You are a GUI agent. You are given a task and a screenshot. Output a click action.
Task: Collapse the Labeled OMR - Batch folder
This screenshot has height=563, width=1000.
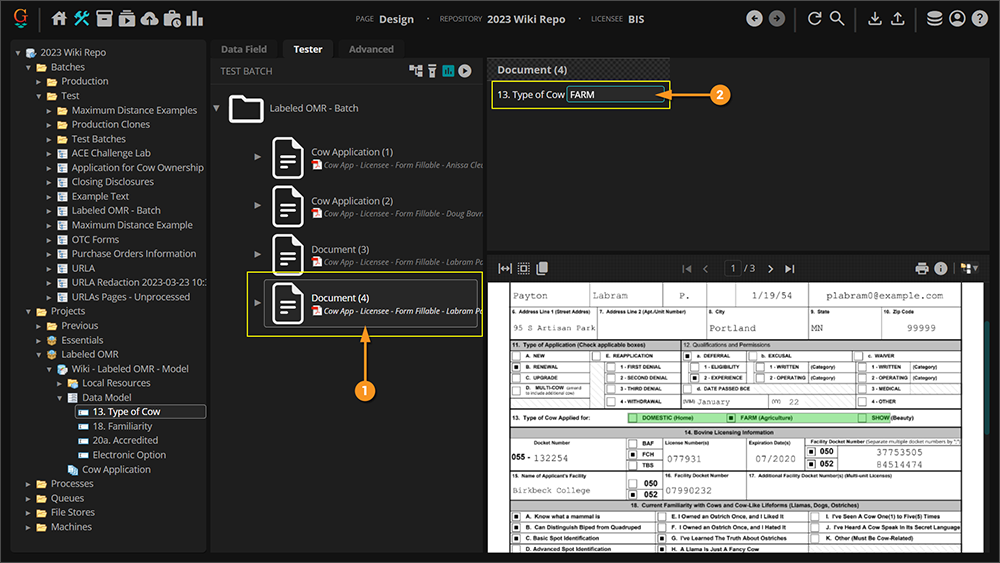pos(218,108)
